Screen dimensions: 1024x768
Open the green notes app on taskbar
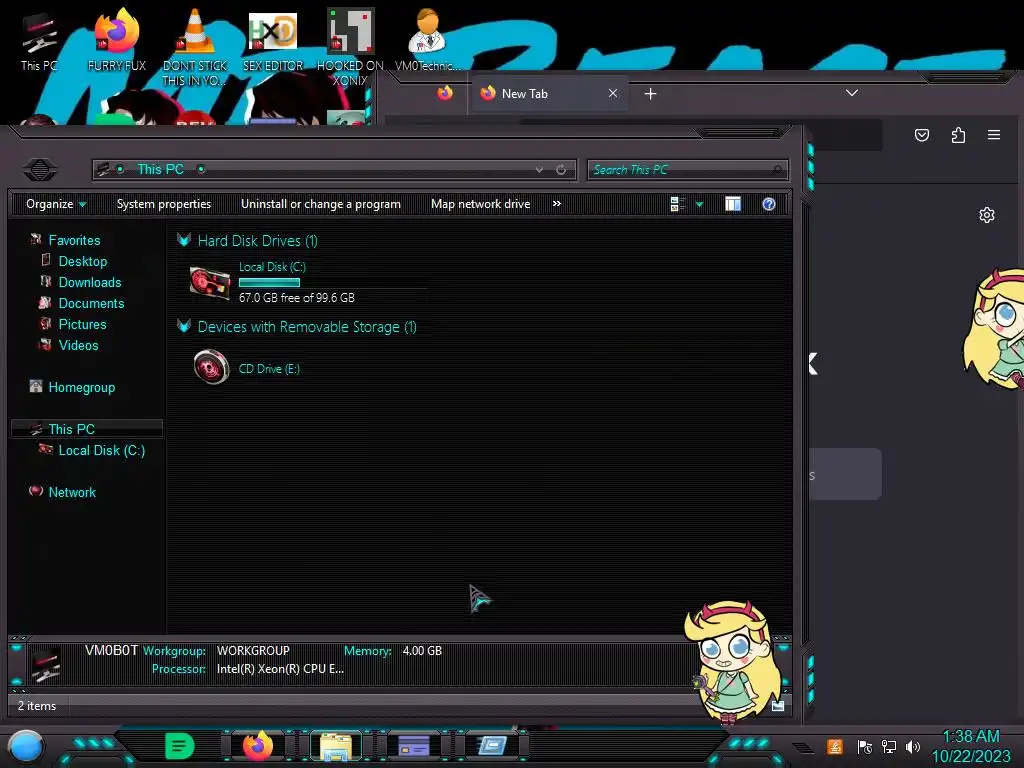pyautogui.click(x=180, y=746)
